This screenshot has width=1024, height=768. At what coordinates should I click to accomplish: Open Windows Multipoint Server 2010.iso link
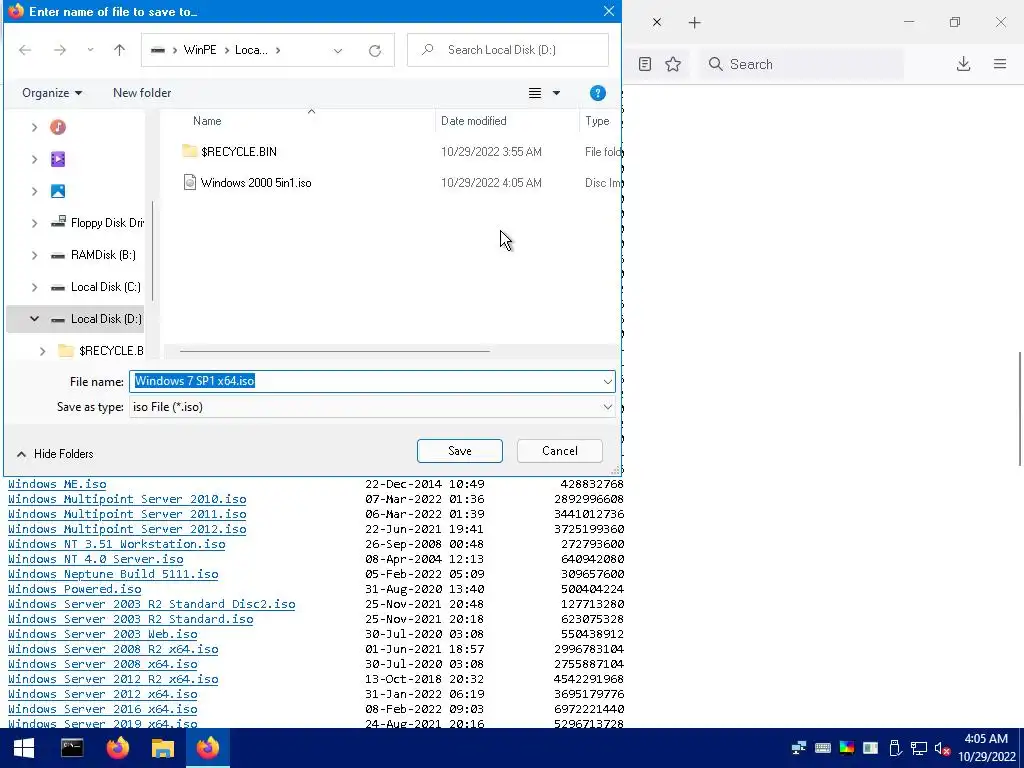pos(127,499)
